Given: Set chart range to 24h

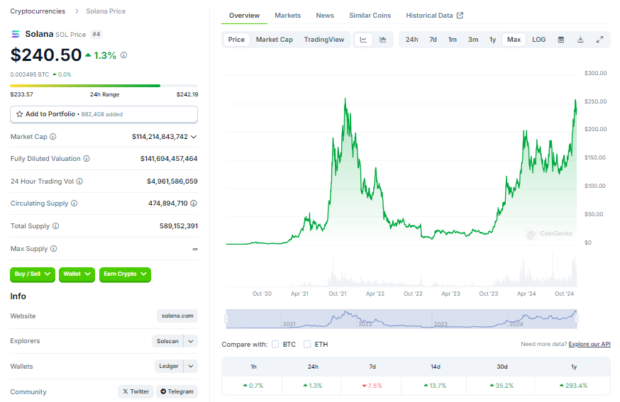Looking at the screenshot, I should pyautogui.click(x=412, y=40).
